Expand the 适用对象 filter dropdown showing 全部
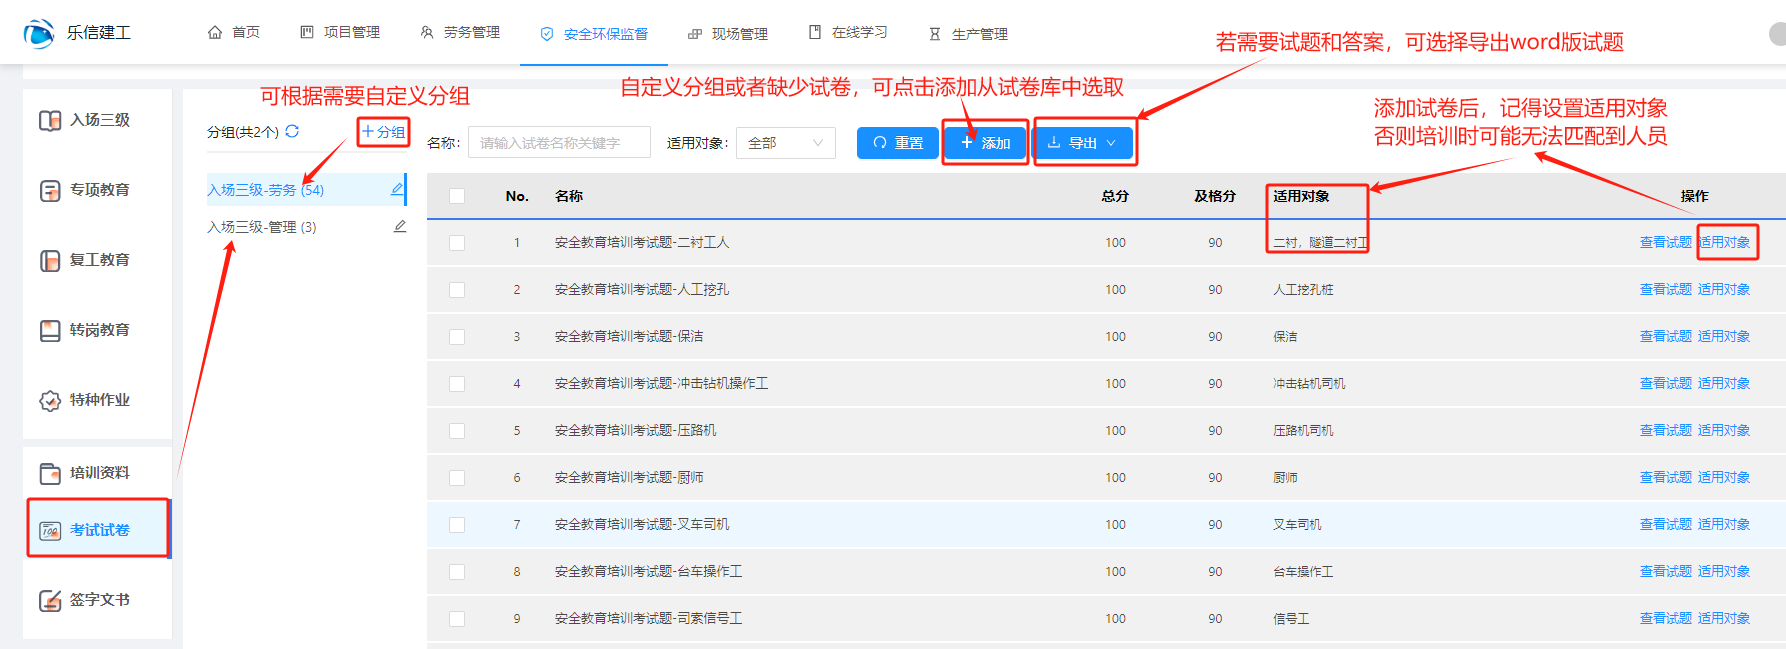The width and height of the screenshot is (1786, 649). point(785,143)
